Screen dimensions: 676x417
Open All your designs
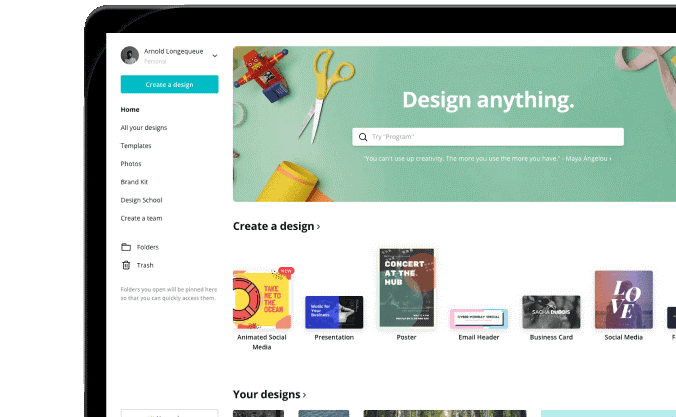pyautogui.click(x=144, y=128)
